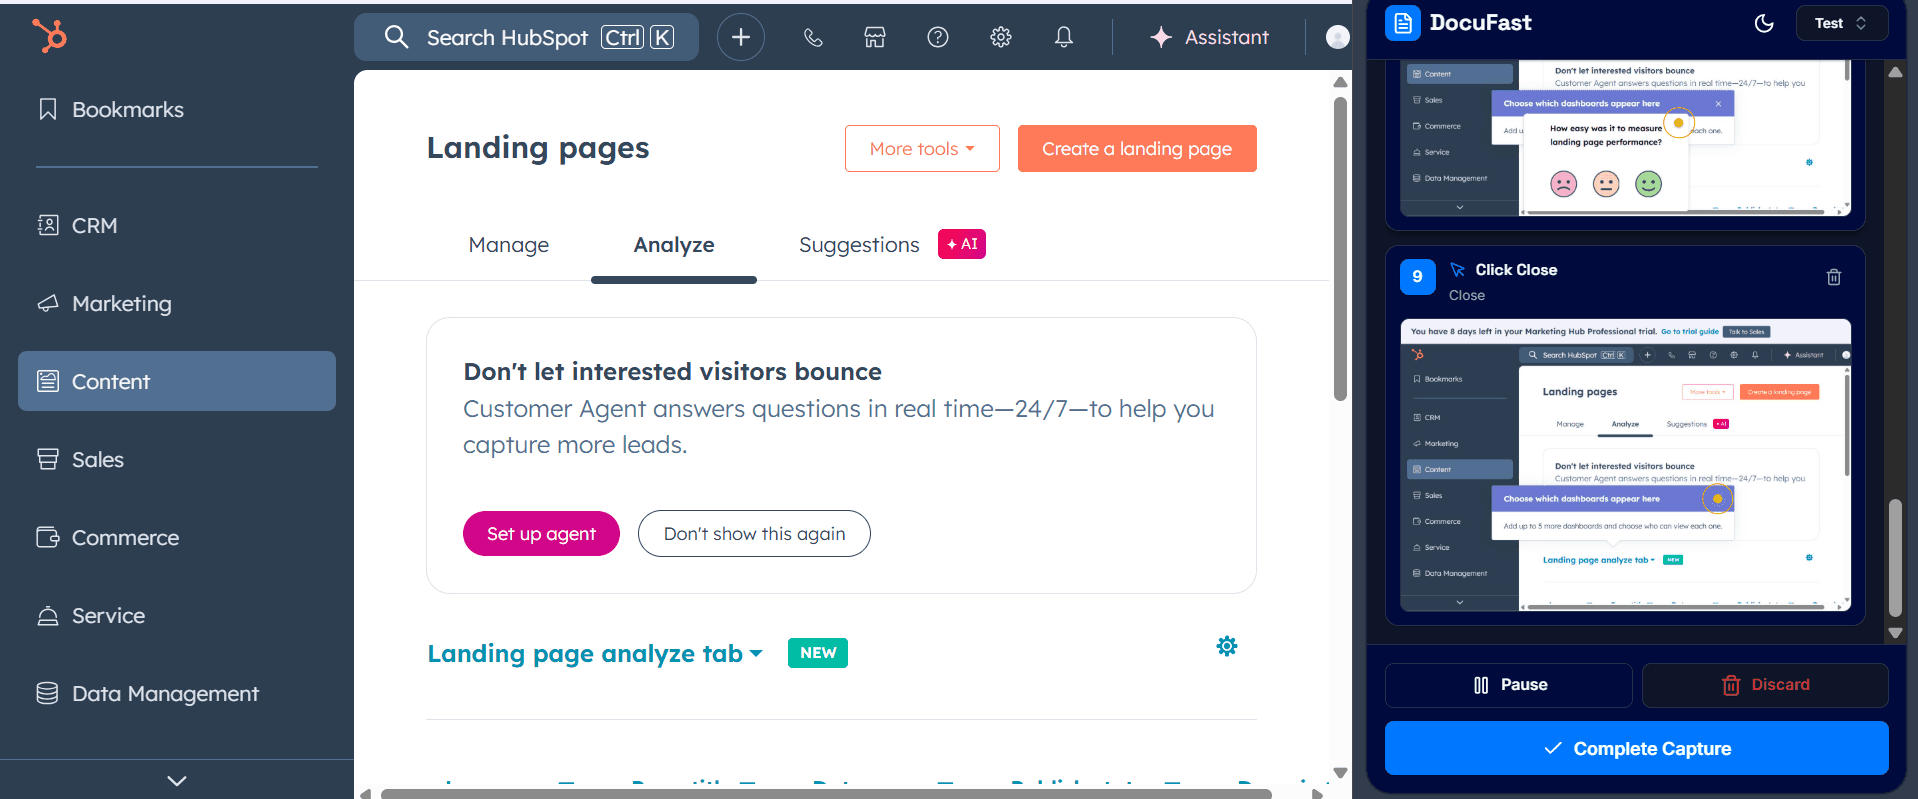Click Create a landing page
Screen dimensions: 1918x799
pos(1137,148)
